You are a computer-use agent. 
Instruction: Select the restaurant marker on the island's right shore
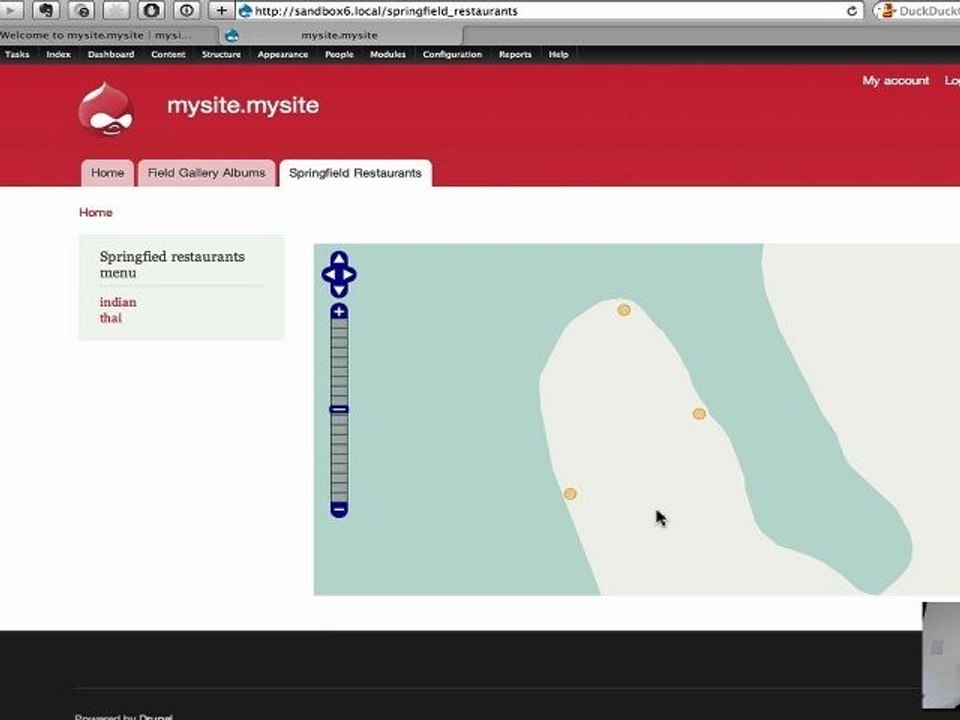pos(699,414)
